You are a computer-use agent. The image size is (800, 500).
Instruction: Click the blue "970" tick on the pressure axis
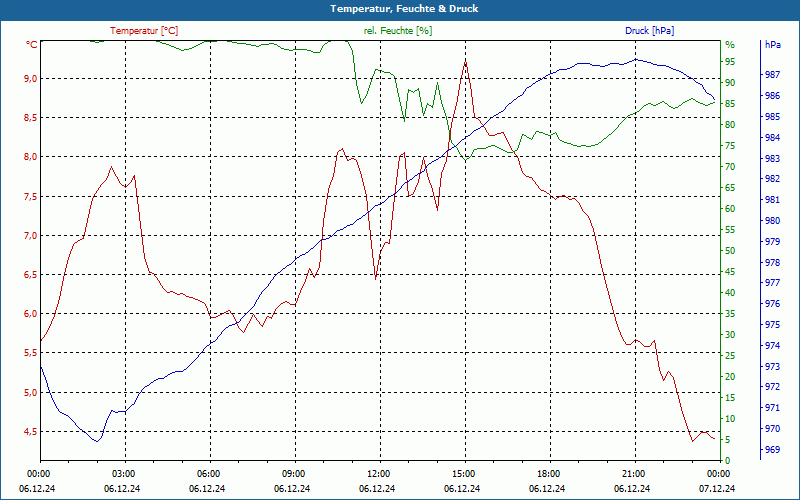[x=772, y=429]
